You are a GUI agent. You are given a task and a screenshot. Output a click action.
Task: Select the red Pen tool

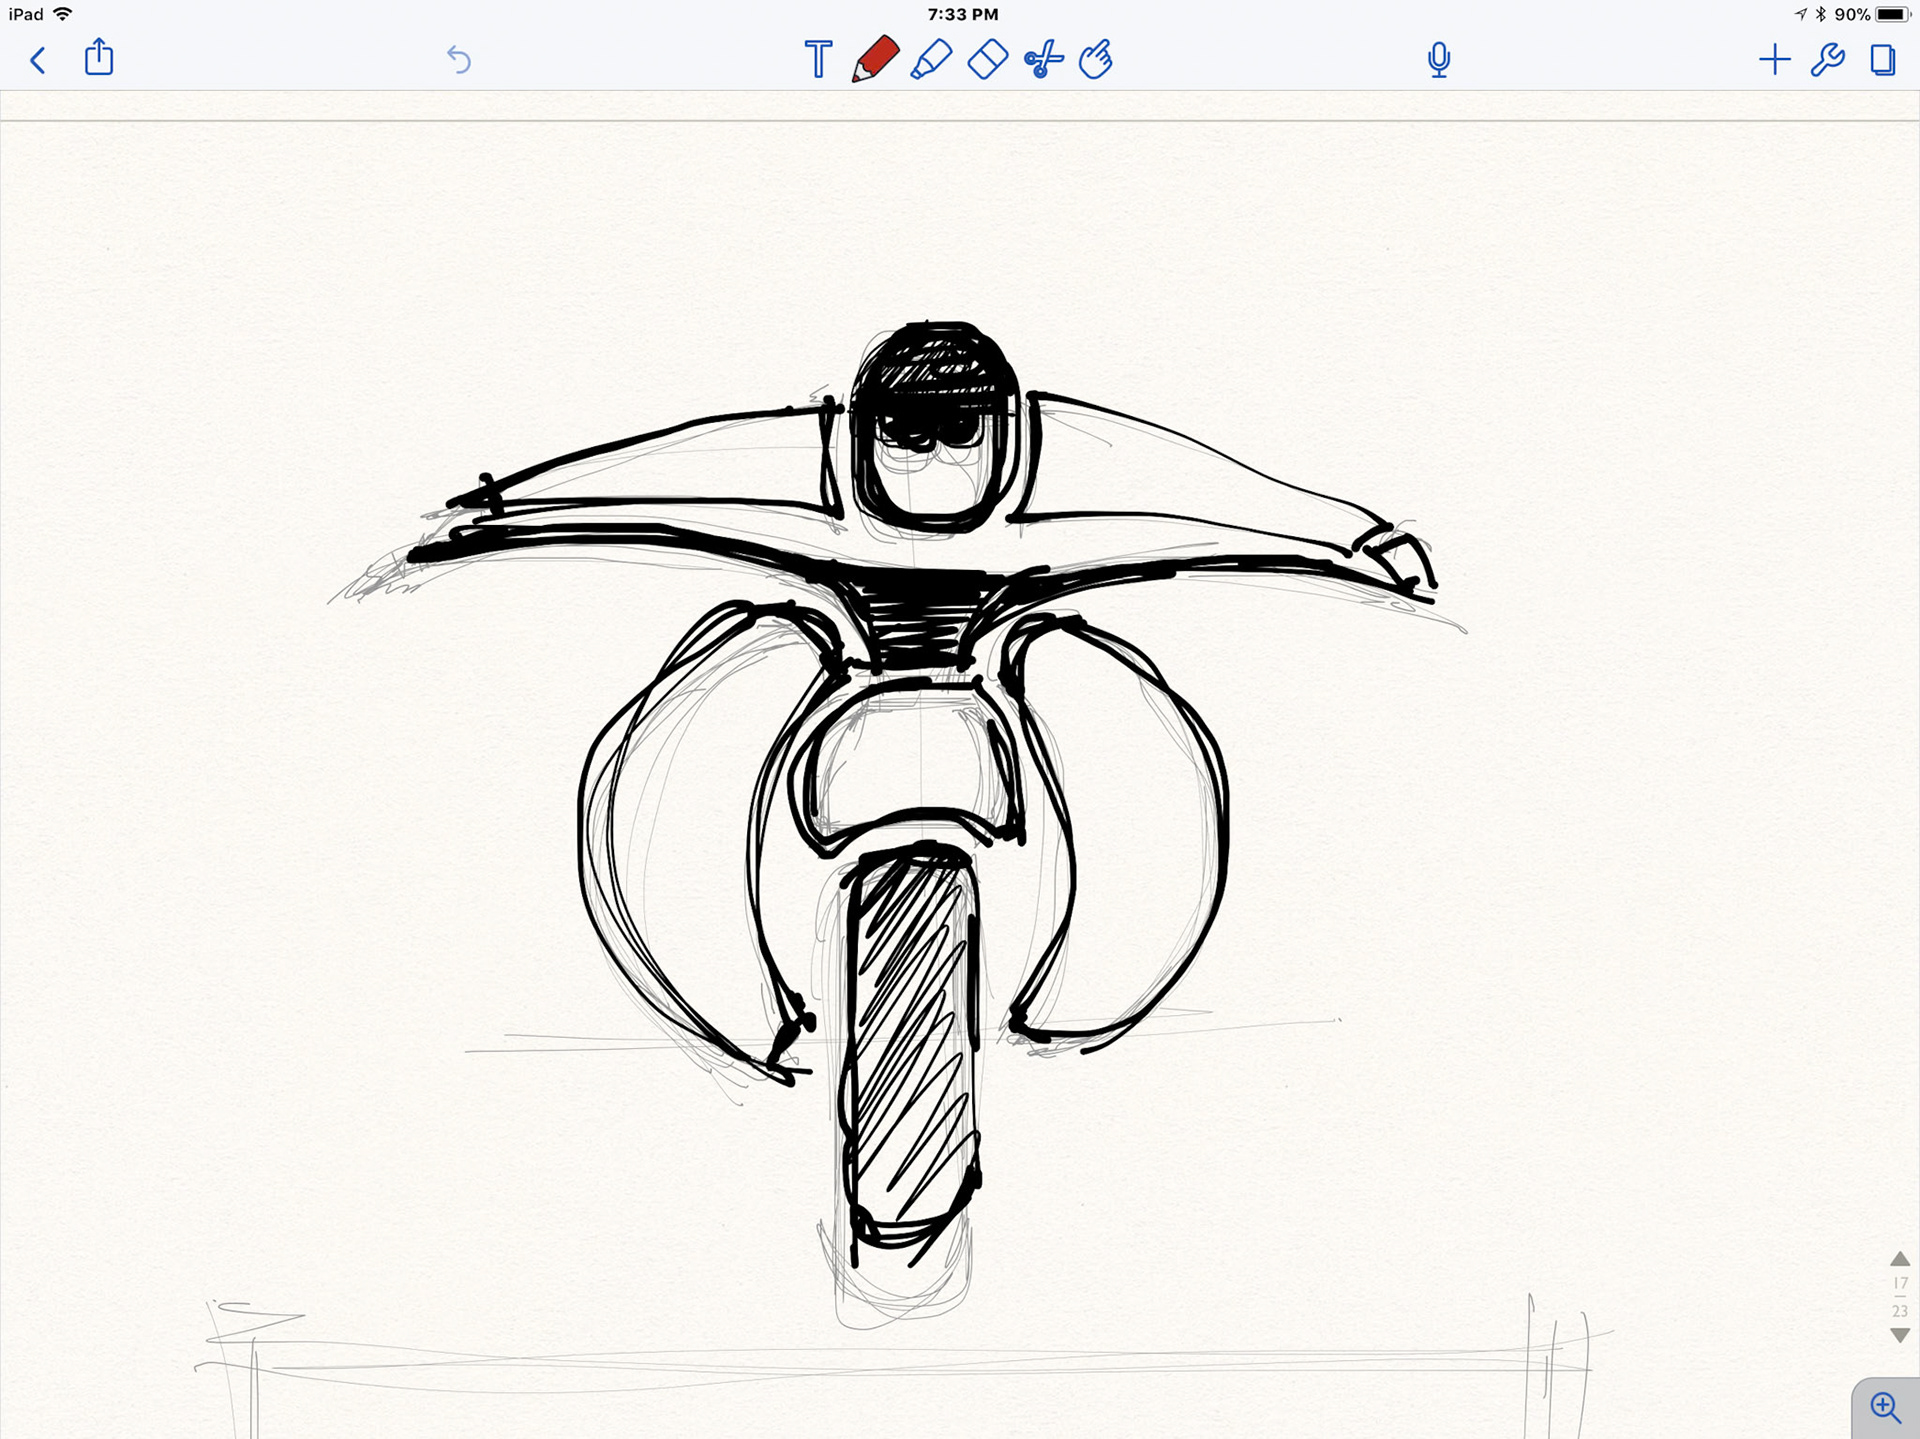[x=875, y=59]
